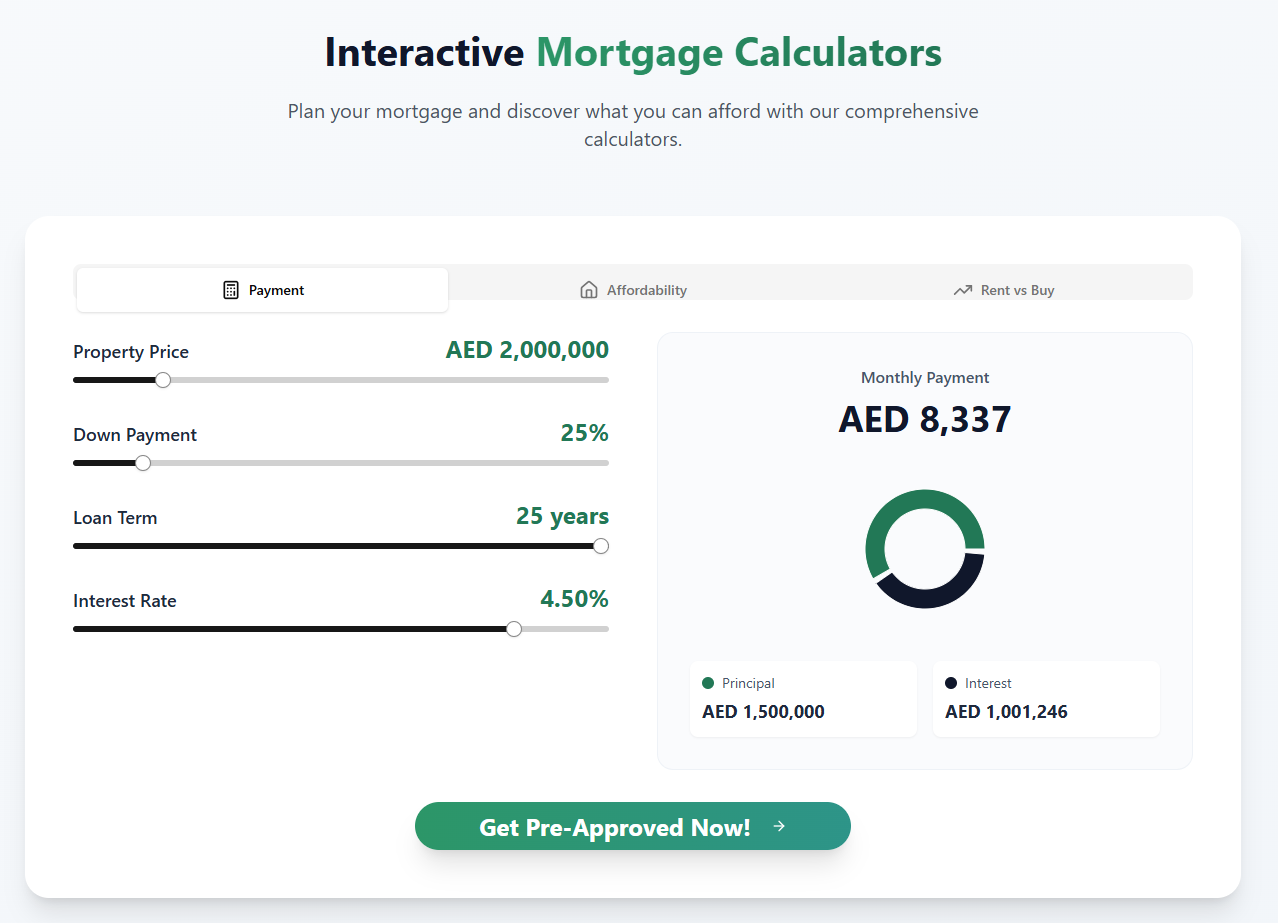1278x923 pixels.
Task: Click the green Principal legend dot
Action: point(708,683)
